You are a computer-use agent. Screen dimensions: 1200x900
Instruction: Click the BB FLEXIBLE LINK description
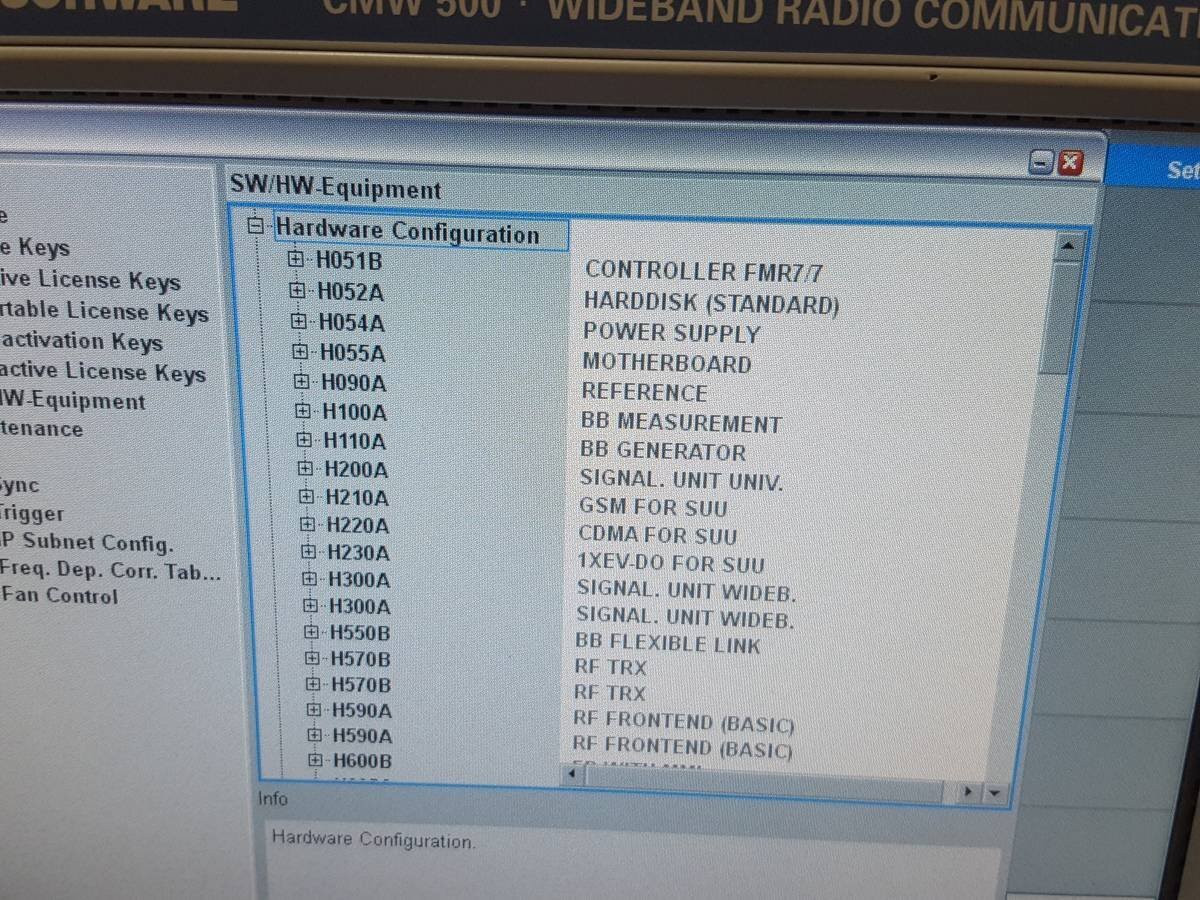coord(668,645)
